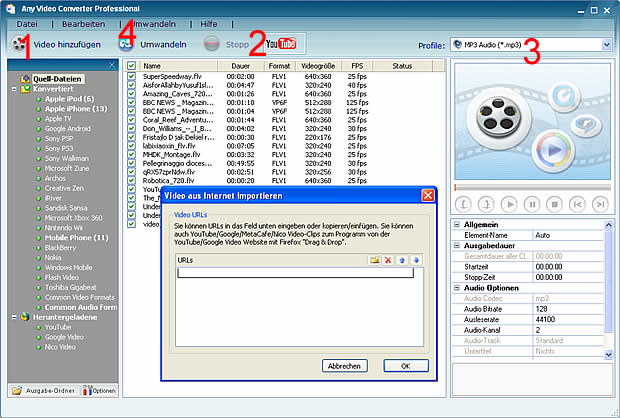Open the Bearbeiten menu
This screenshot has width=620, height=418.
[x=83, y=24]
